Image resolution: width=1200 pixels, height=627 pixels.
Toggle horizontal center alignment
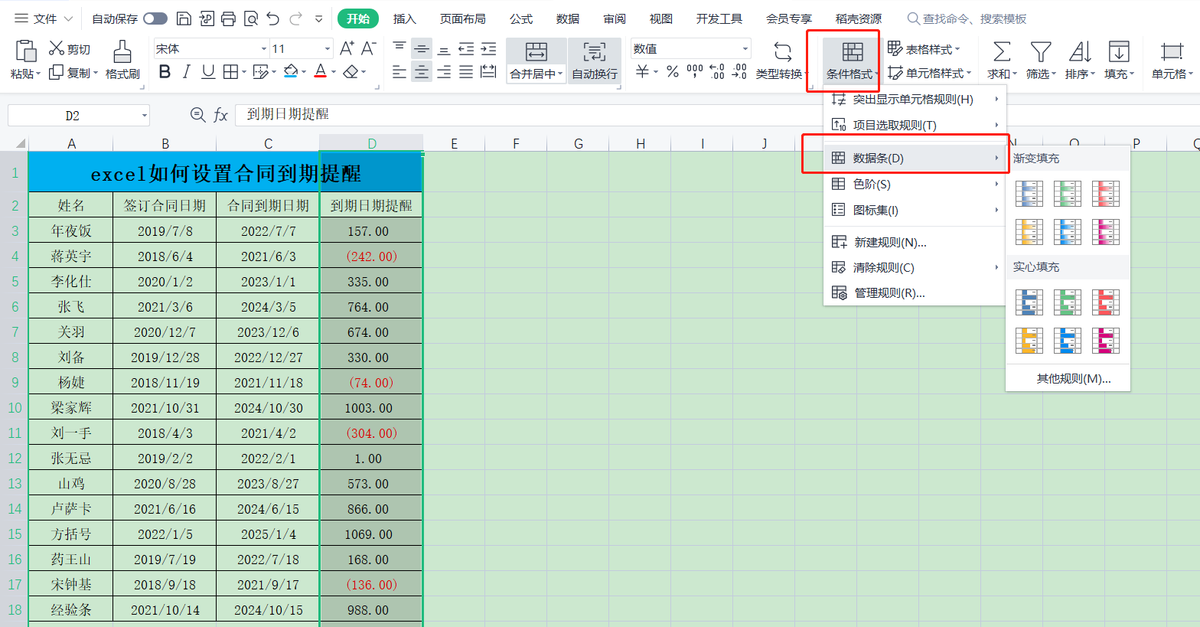pos(422,72)
